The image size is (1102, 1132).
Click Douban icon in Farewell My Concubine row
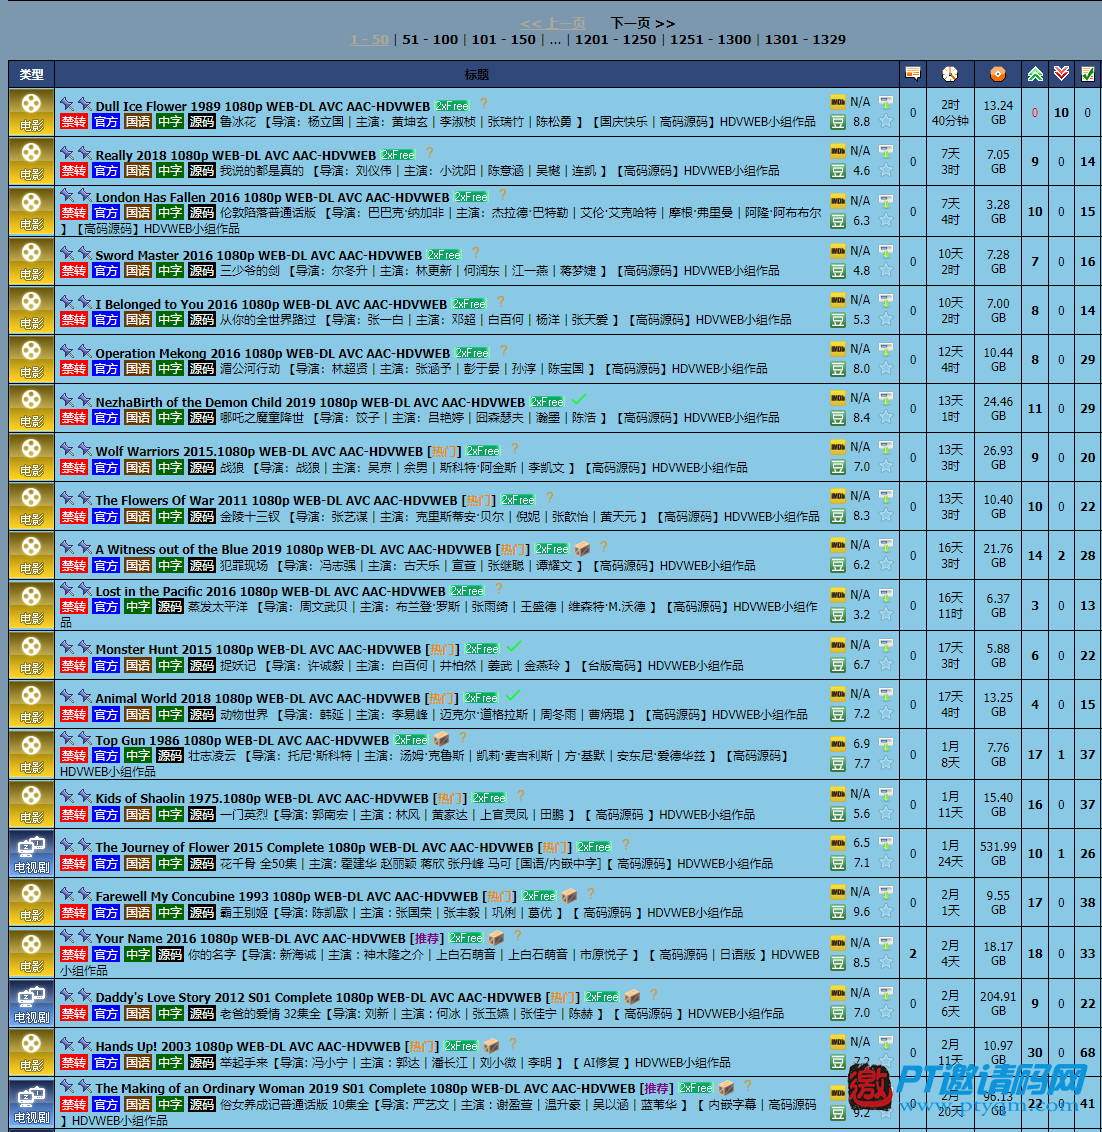838,913
